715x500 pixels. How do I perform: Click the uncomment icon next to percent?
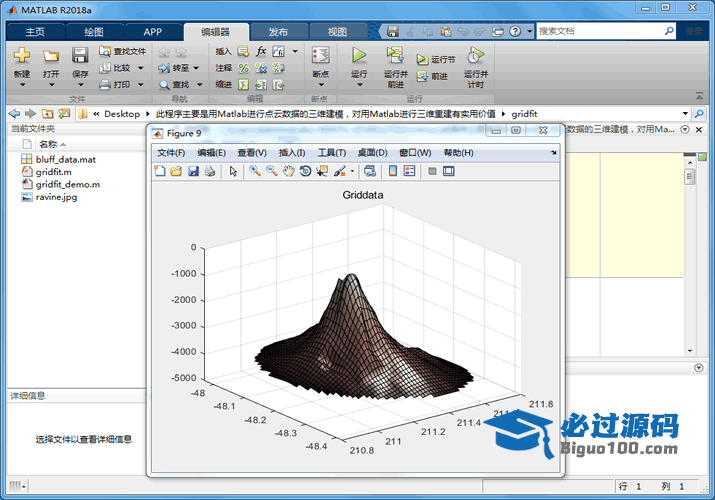coord(261,68)
